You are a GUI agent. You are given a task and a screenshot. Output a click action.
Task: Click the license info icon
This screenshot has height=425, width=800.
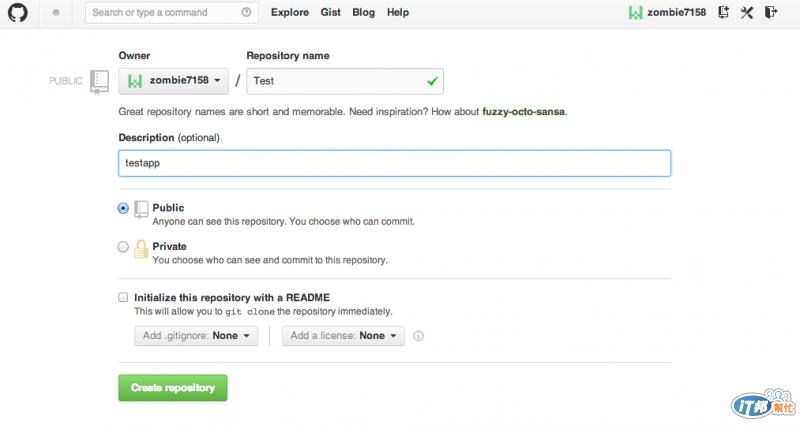click(418, 336)
